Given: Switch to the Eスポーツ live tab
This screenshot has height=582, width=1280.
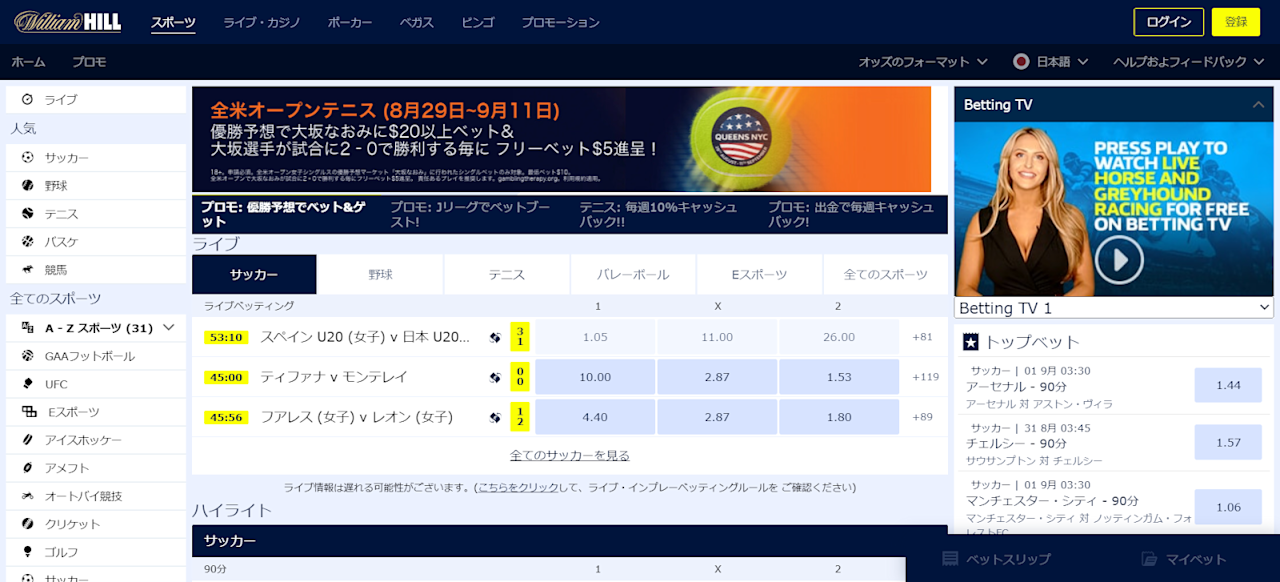Looking at the screenshot, I should click(760, 275).
